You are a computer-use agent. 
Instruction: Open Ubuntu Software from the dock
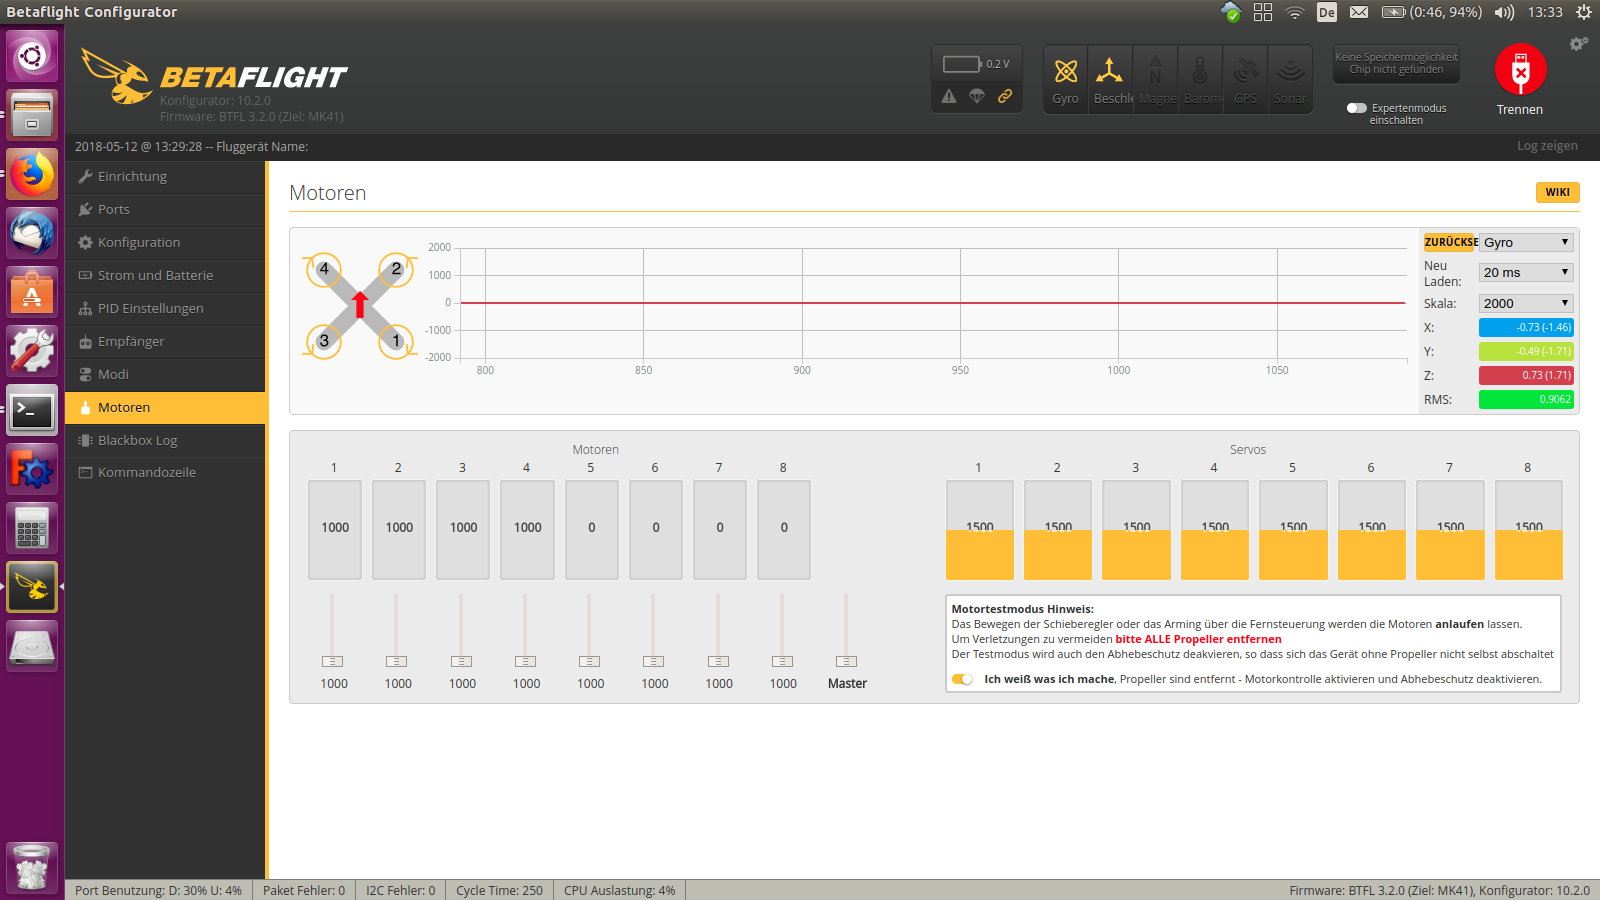point(32,292)
